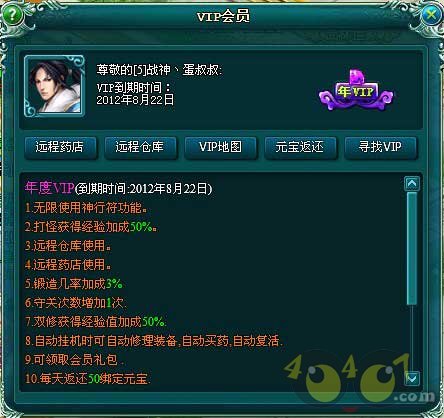Click the scrollbar thumb of the privileges list
Viewport: 444px width, 418px height.
point(412,248)
